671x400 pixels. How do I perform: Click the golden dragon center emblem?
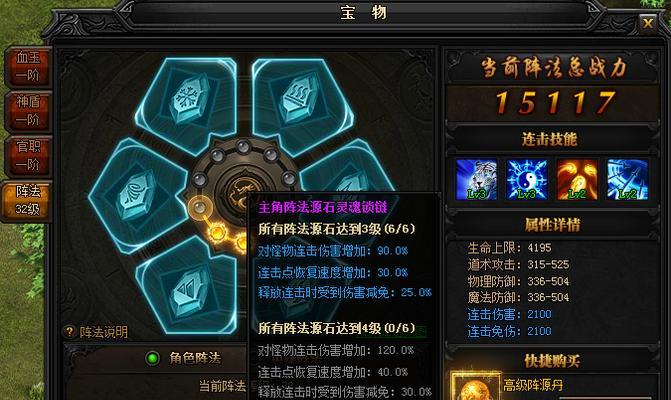[x=240, y=193]
